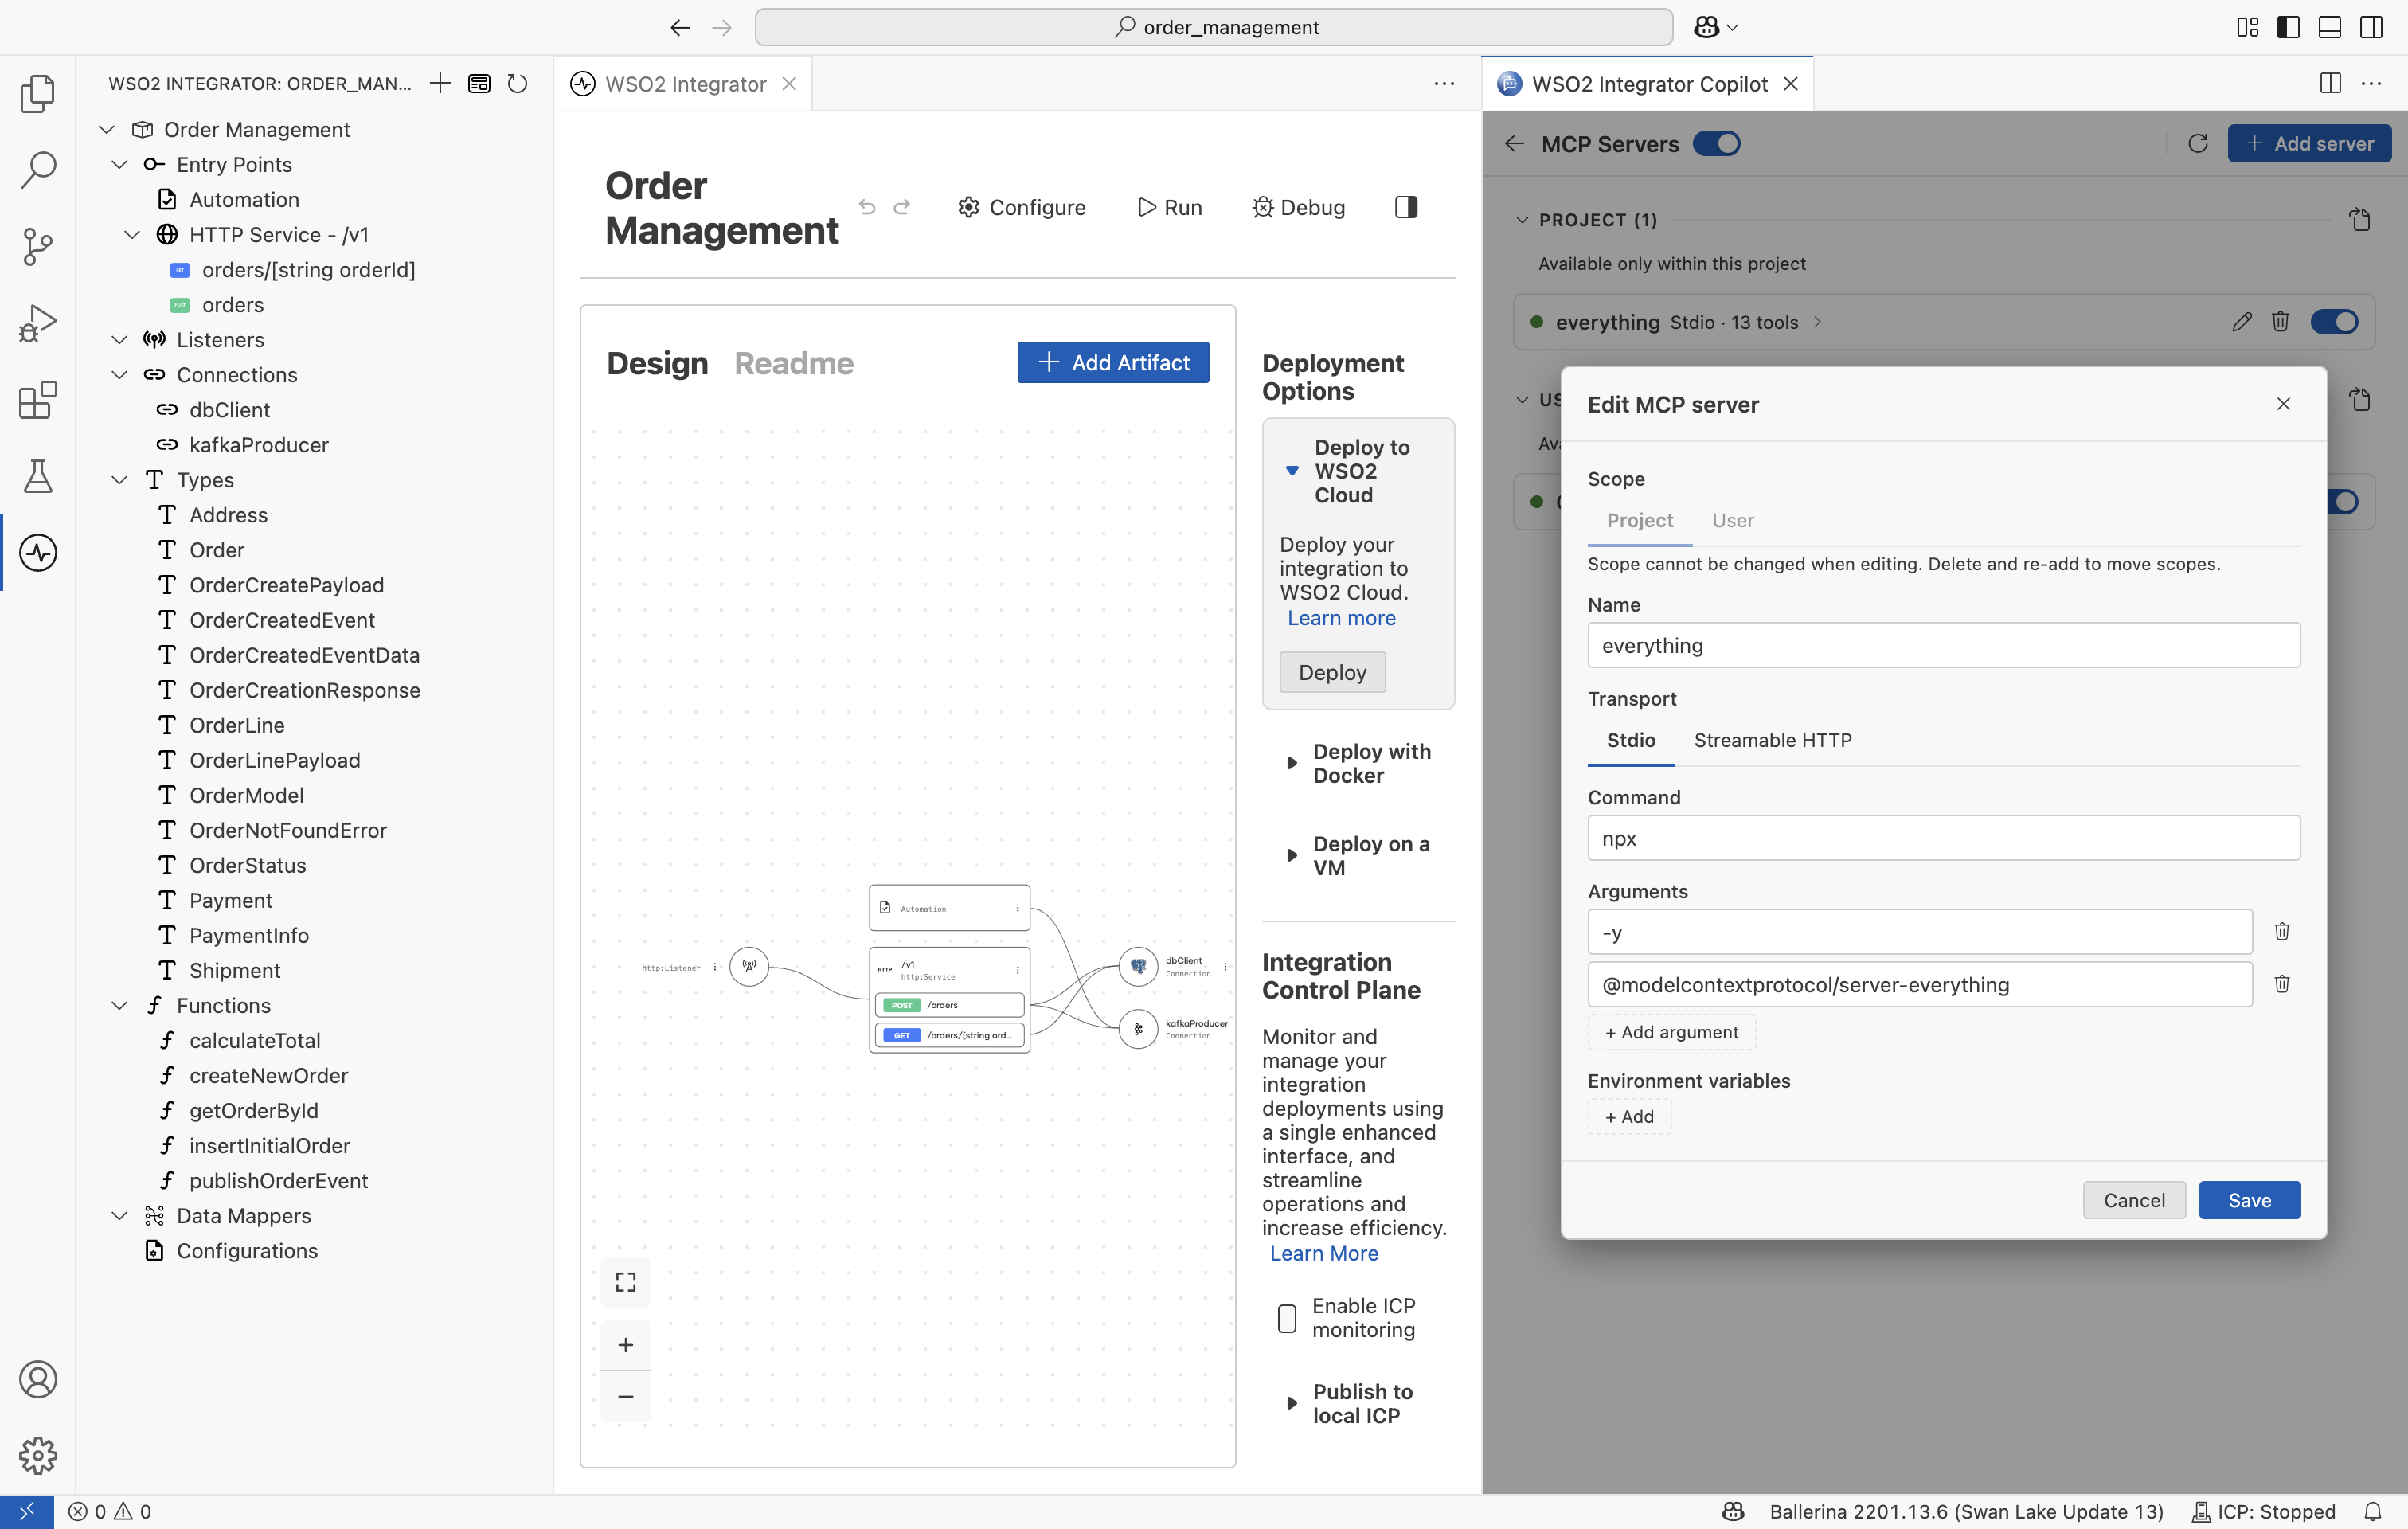Screen dimensions: 2408x1529
Task: Open the Manage gear menu
Action: tap(38, 1455)
